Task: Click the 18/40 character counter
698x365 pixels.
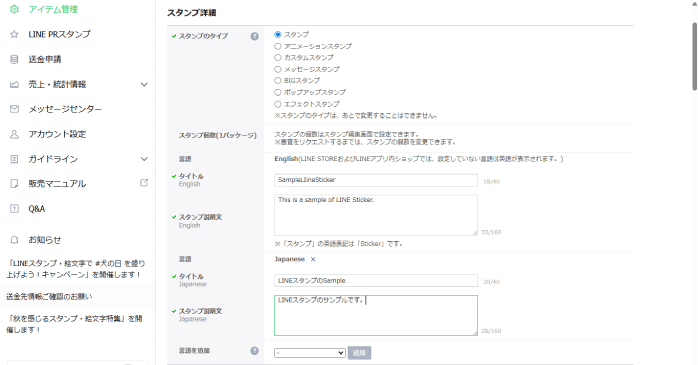Action: click(x=491, y=182)
